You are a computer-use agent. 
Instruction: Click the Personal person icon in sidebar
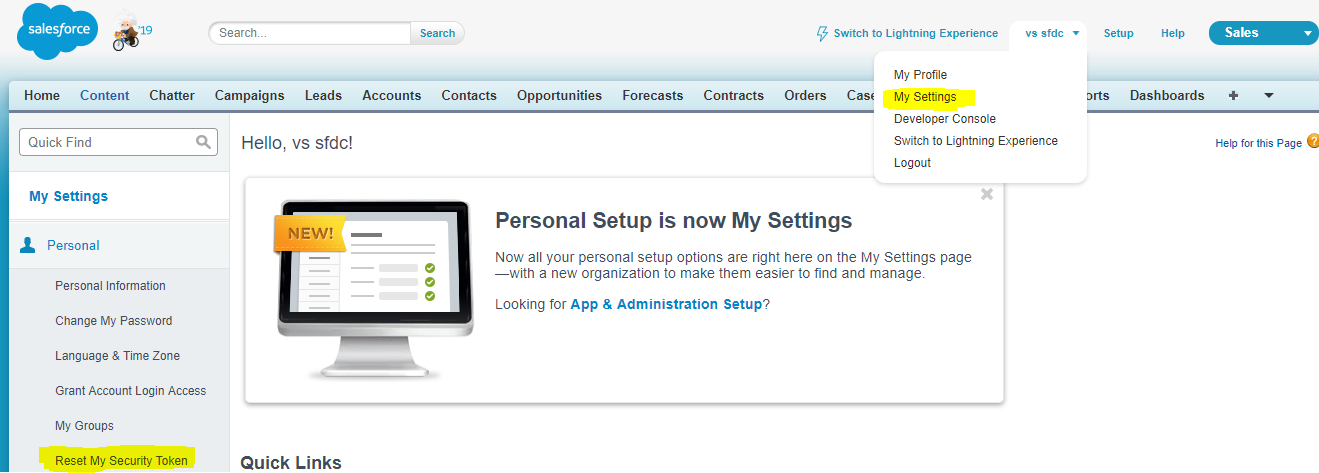click(28, 245)
